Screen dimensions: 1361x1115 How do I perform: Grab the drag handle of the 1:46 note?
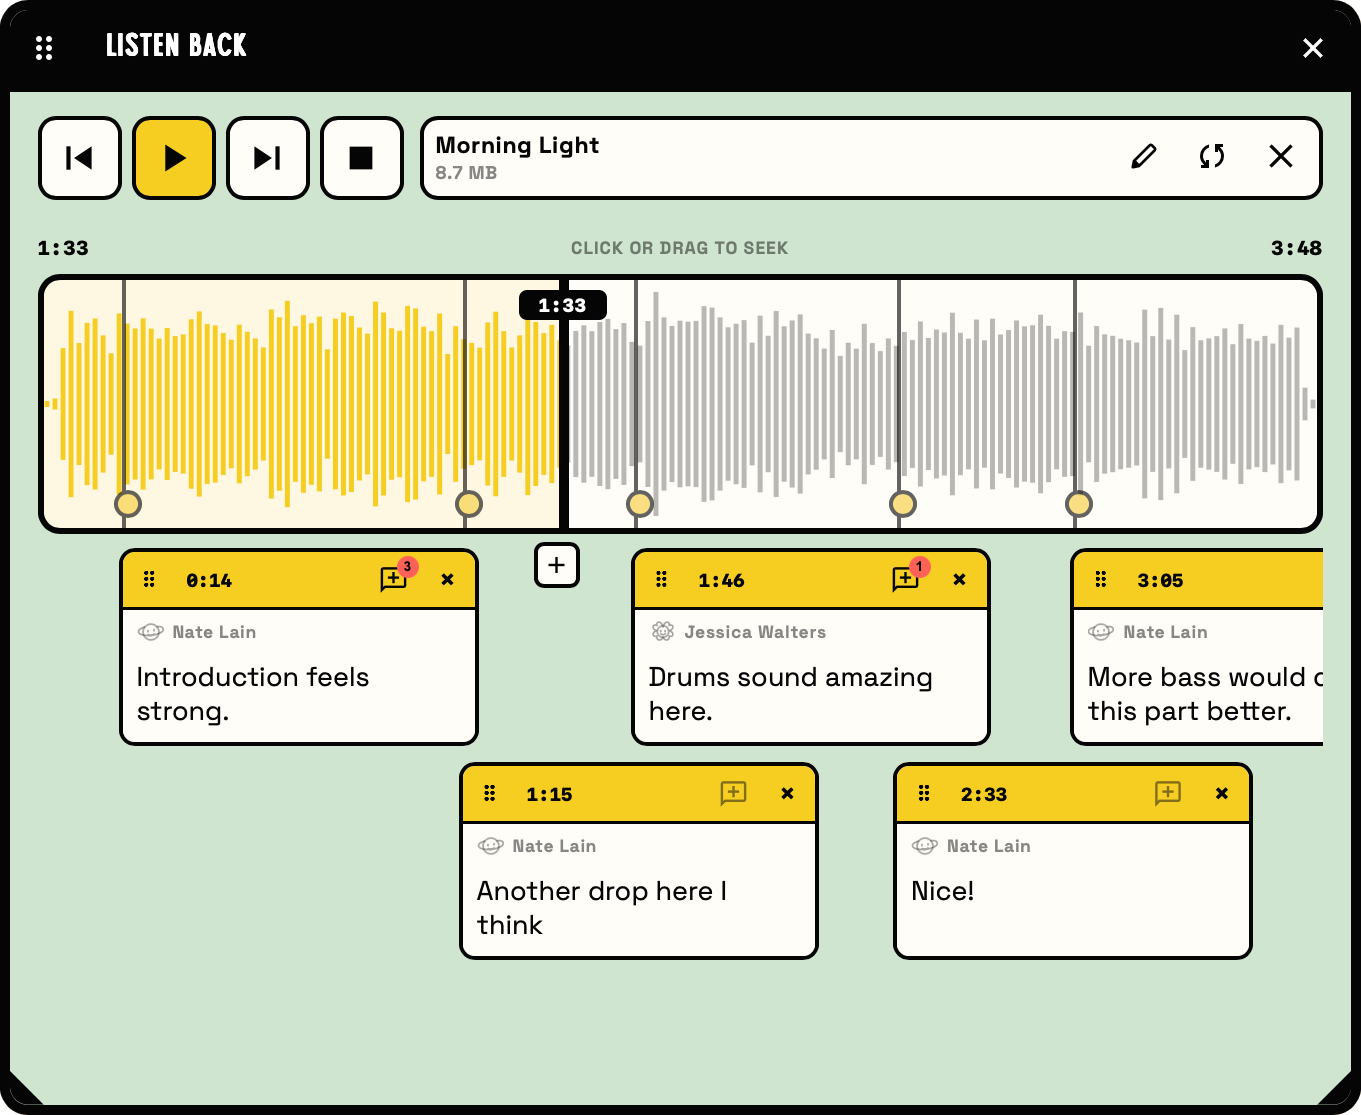(x=661, y=579)
